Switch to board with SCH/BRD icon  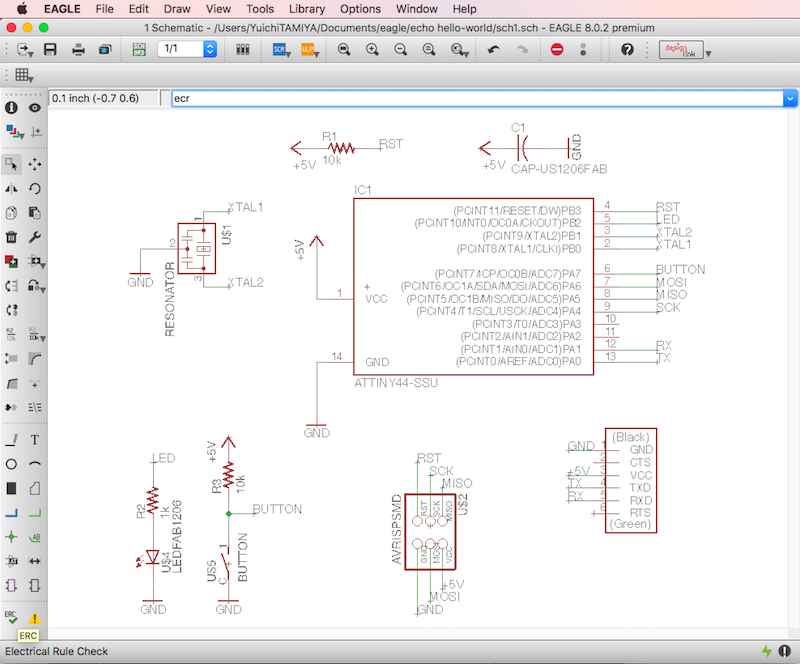(139, 50)
